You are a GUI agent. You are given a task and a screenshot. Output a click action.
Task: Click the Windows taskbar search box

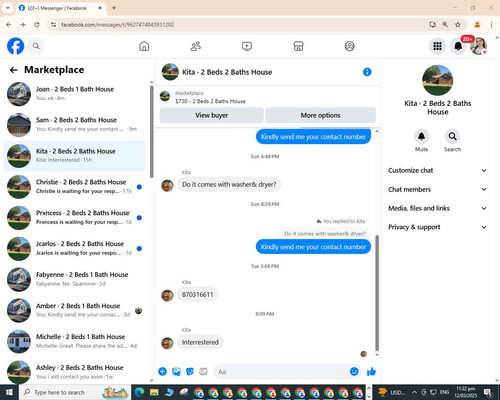pyautogui.click(x=75, y=392)
